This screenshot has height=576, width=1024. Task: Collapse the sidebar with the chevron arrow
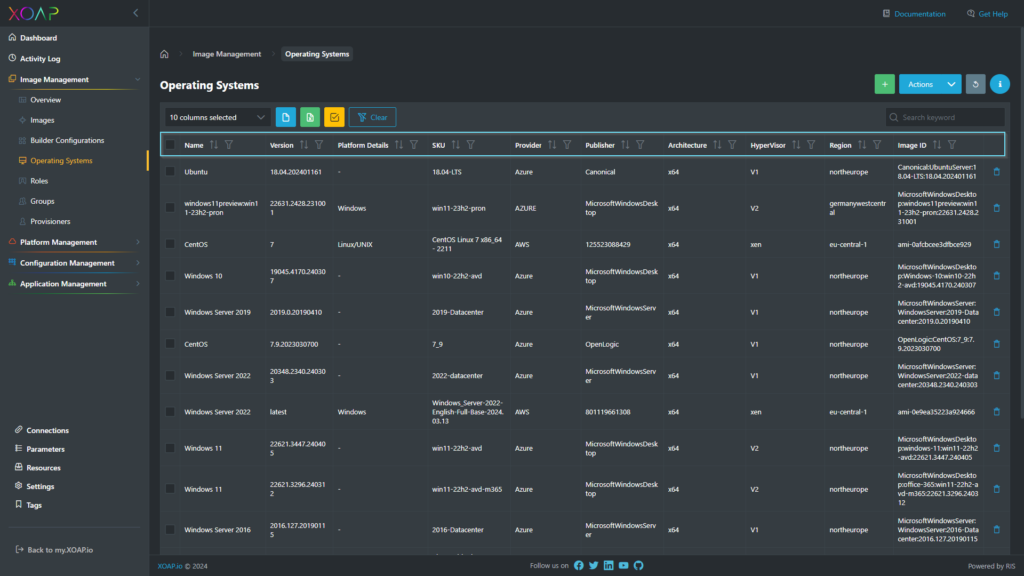pyautogui.click(x=136, y=13)
